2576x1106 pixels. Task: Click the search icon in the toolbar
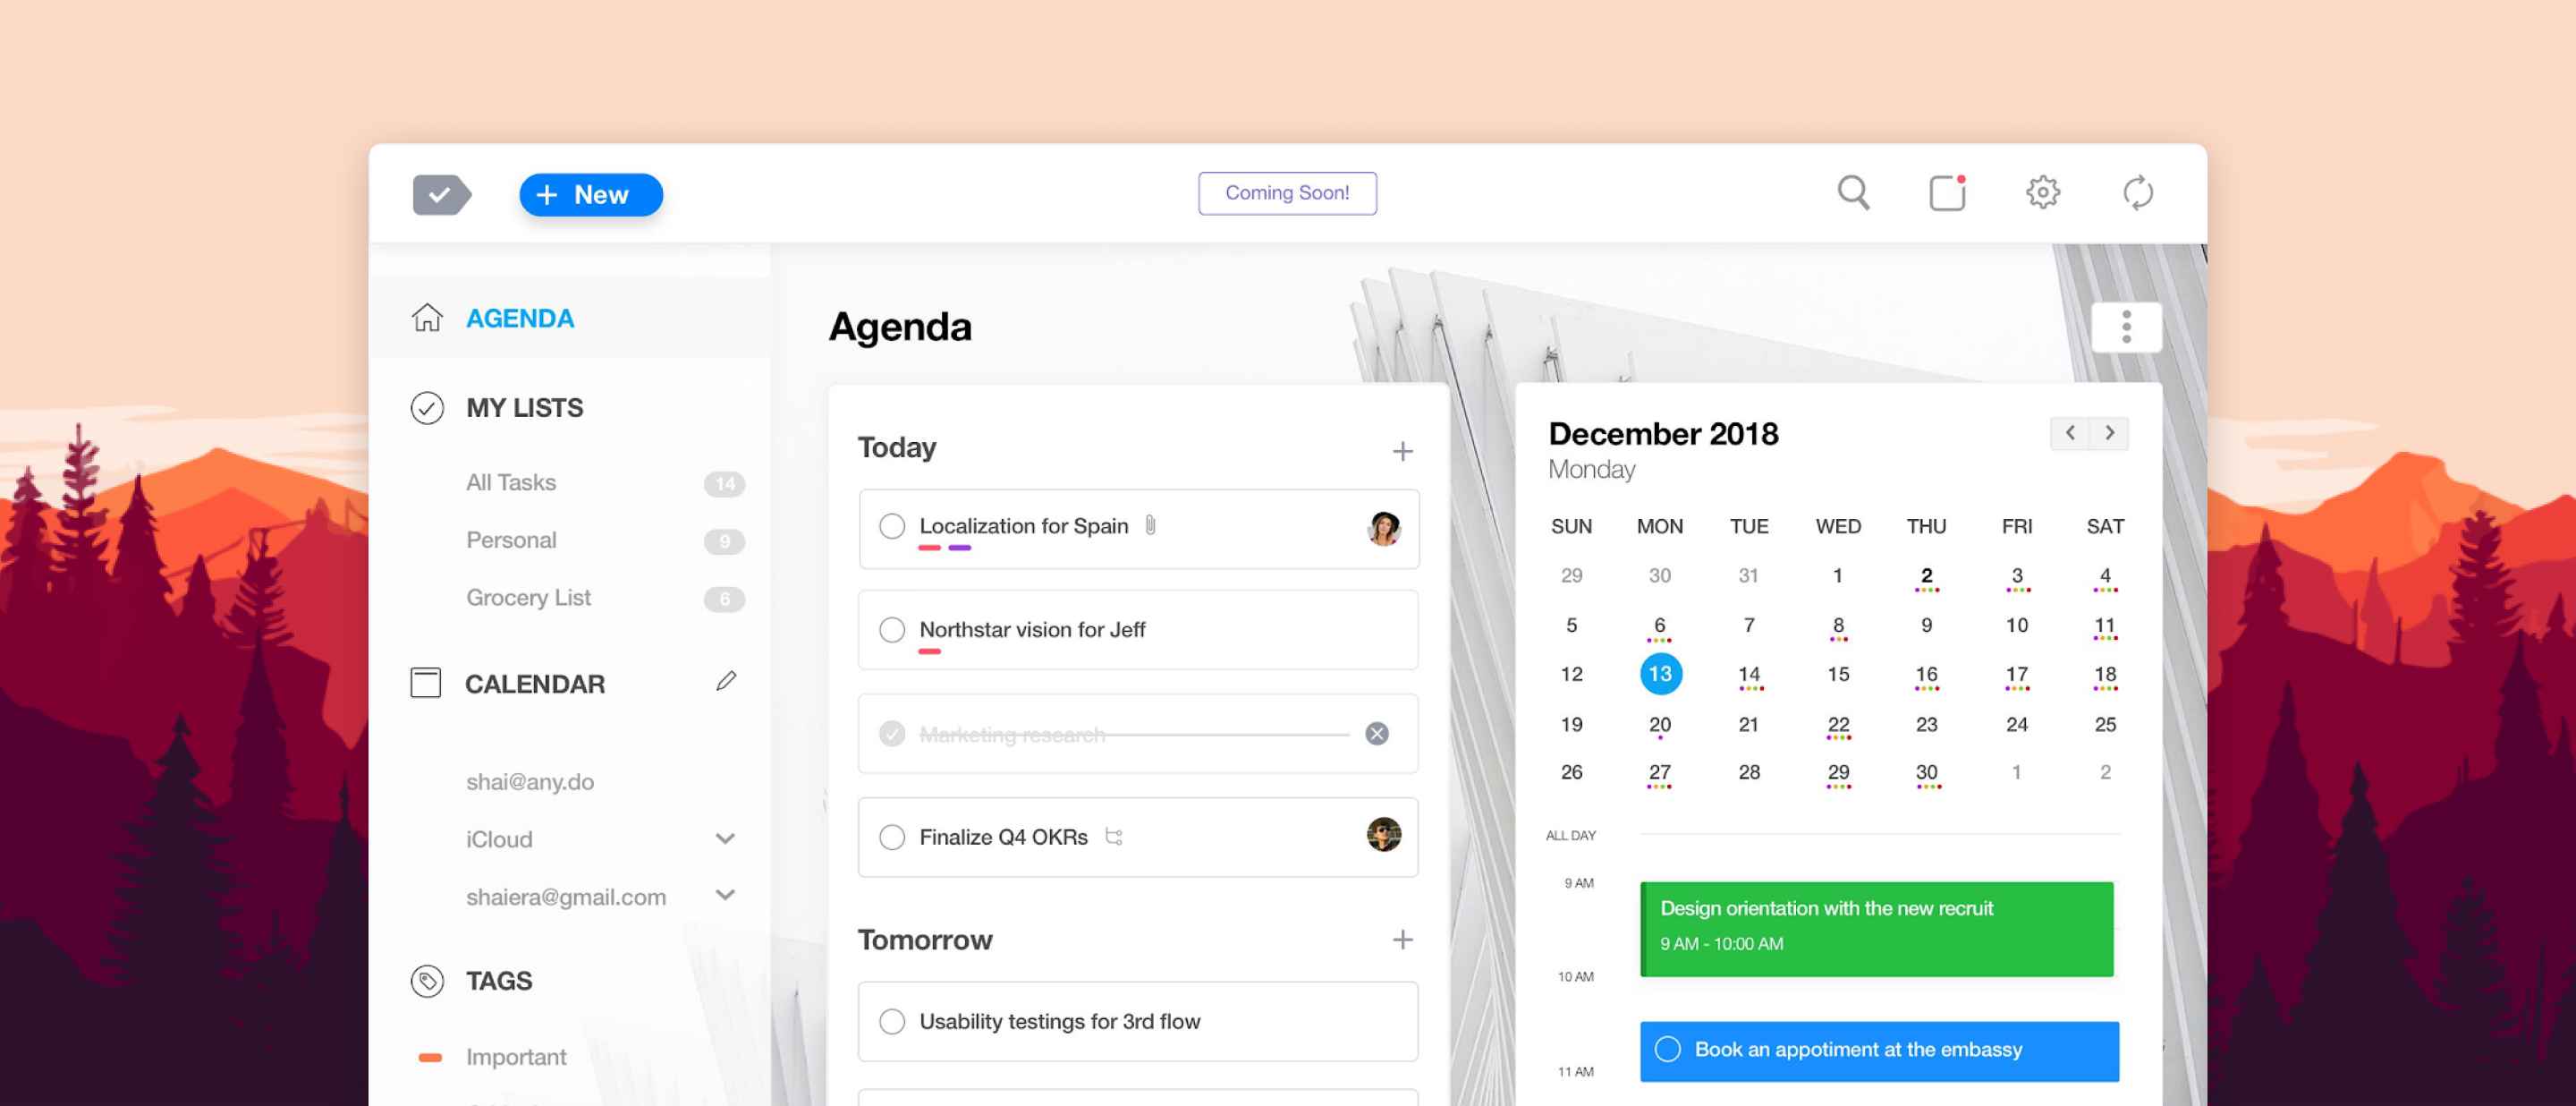(1853, 194)
